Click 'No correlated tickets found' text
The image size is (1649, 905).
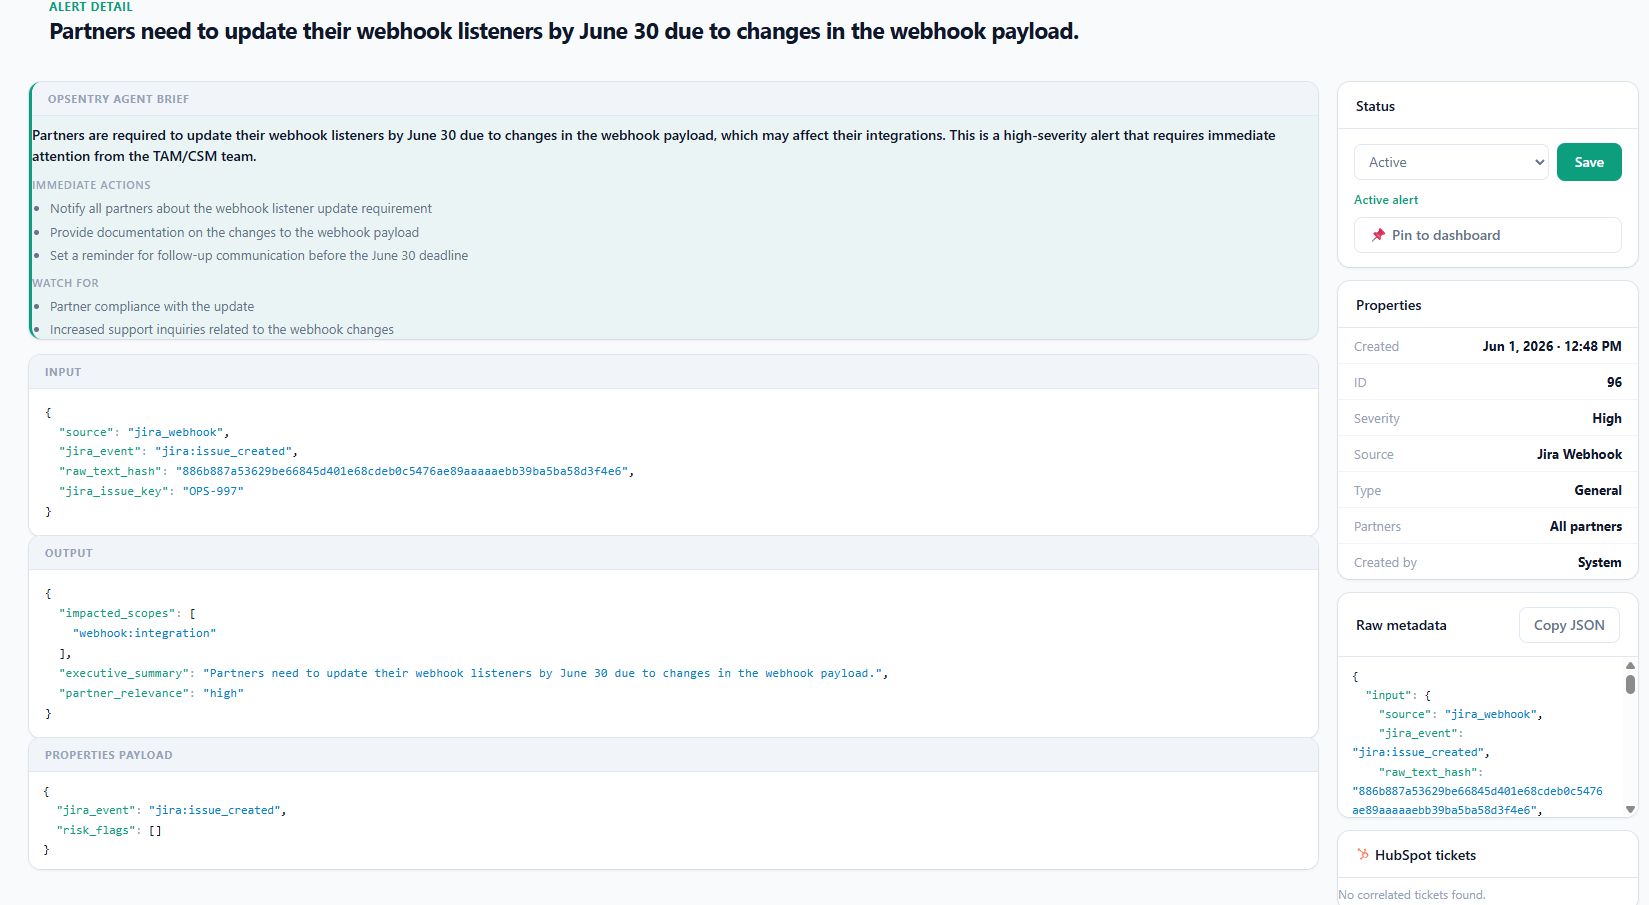pyautogui.click(x=1412, y=895)
